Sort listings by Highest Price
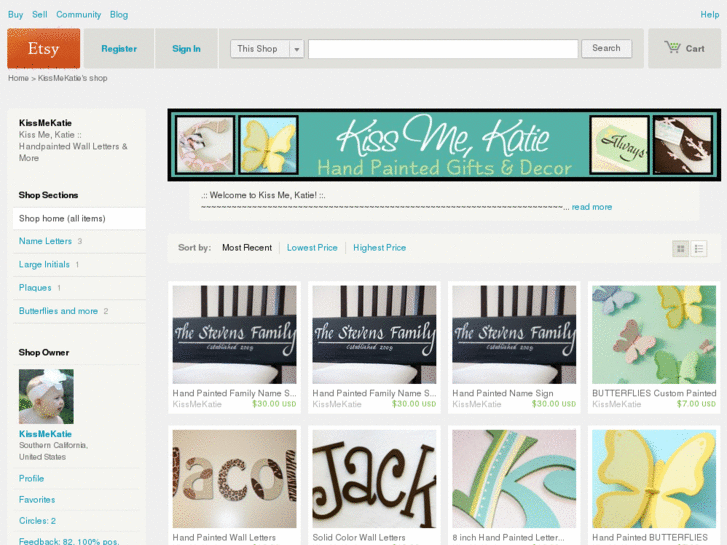This screenshot has width=727, height=545. coord(379,248)
